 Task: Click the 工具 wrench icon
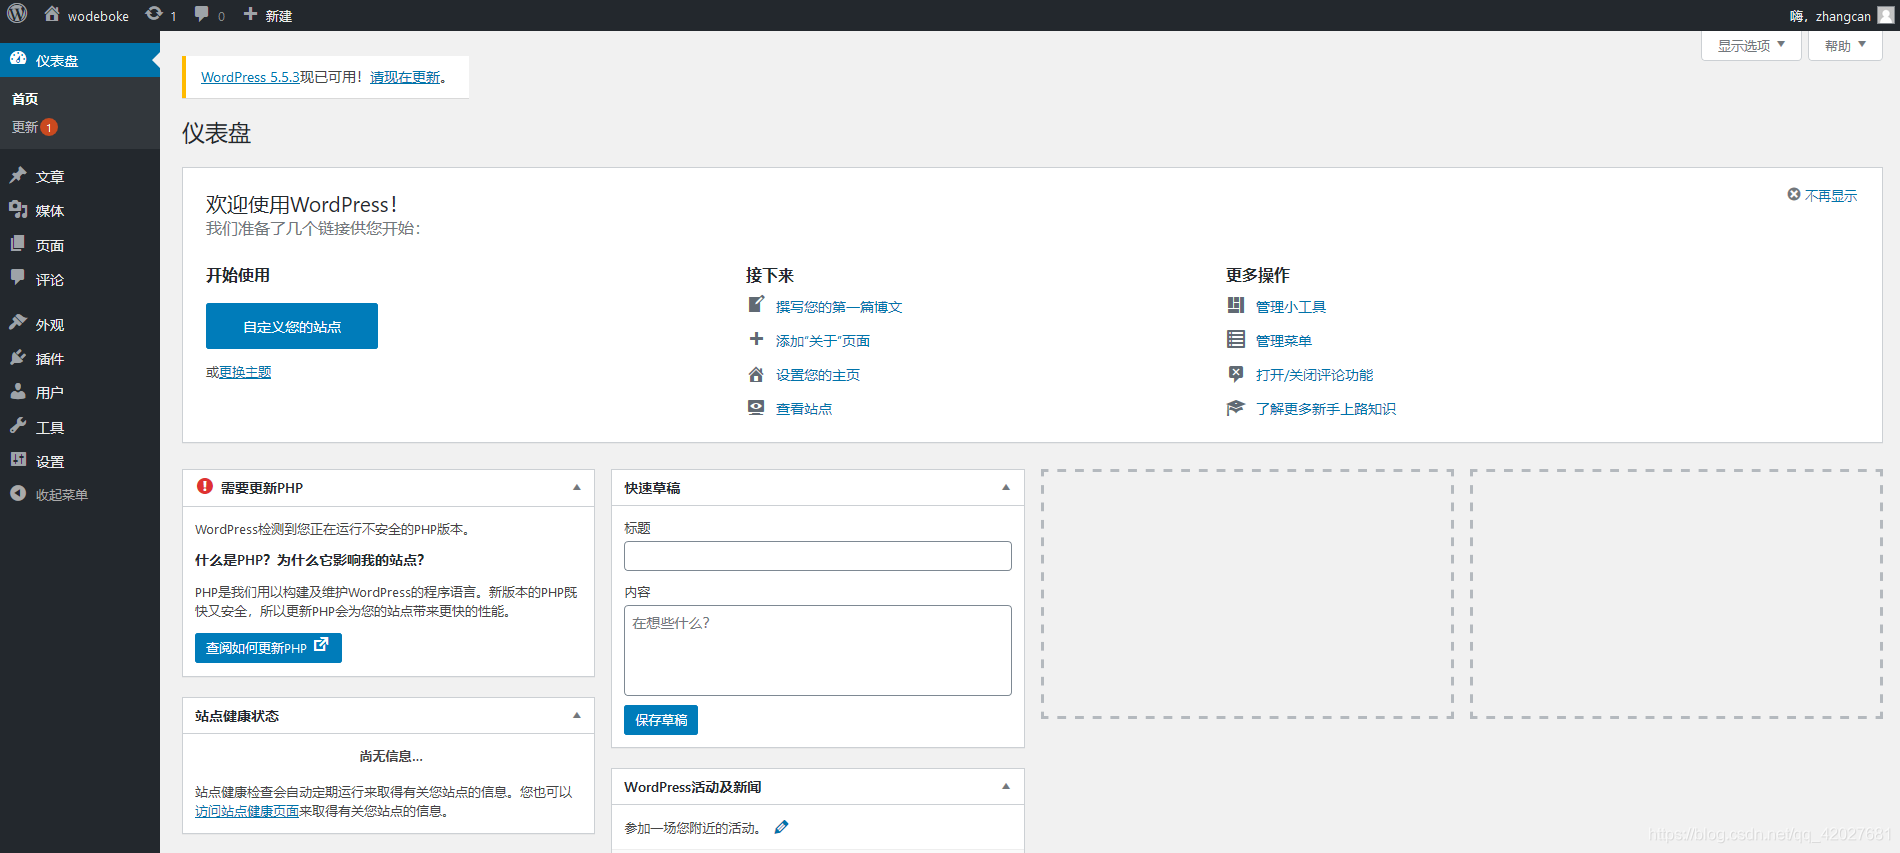click(18, 426)
